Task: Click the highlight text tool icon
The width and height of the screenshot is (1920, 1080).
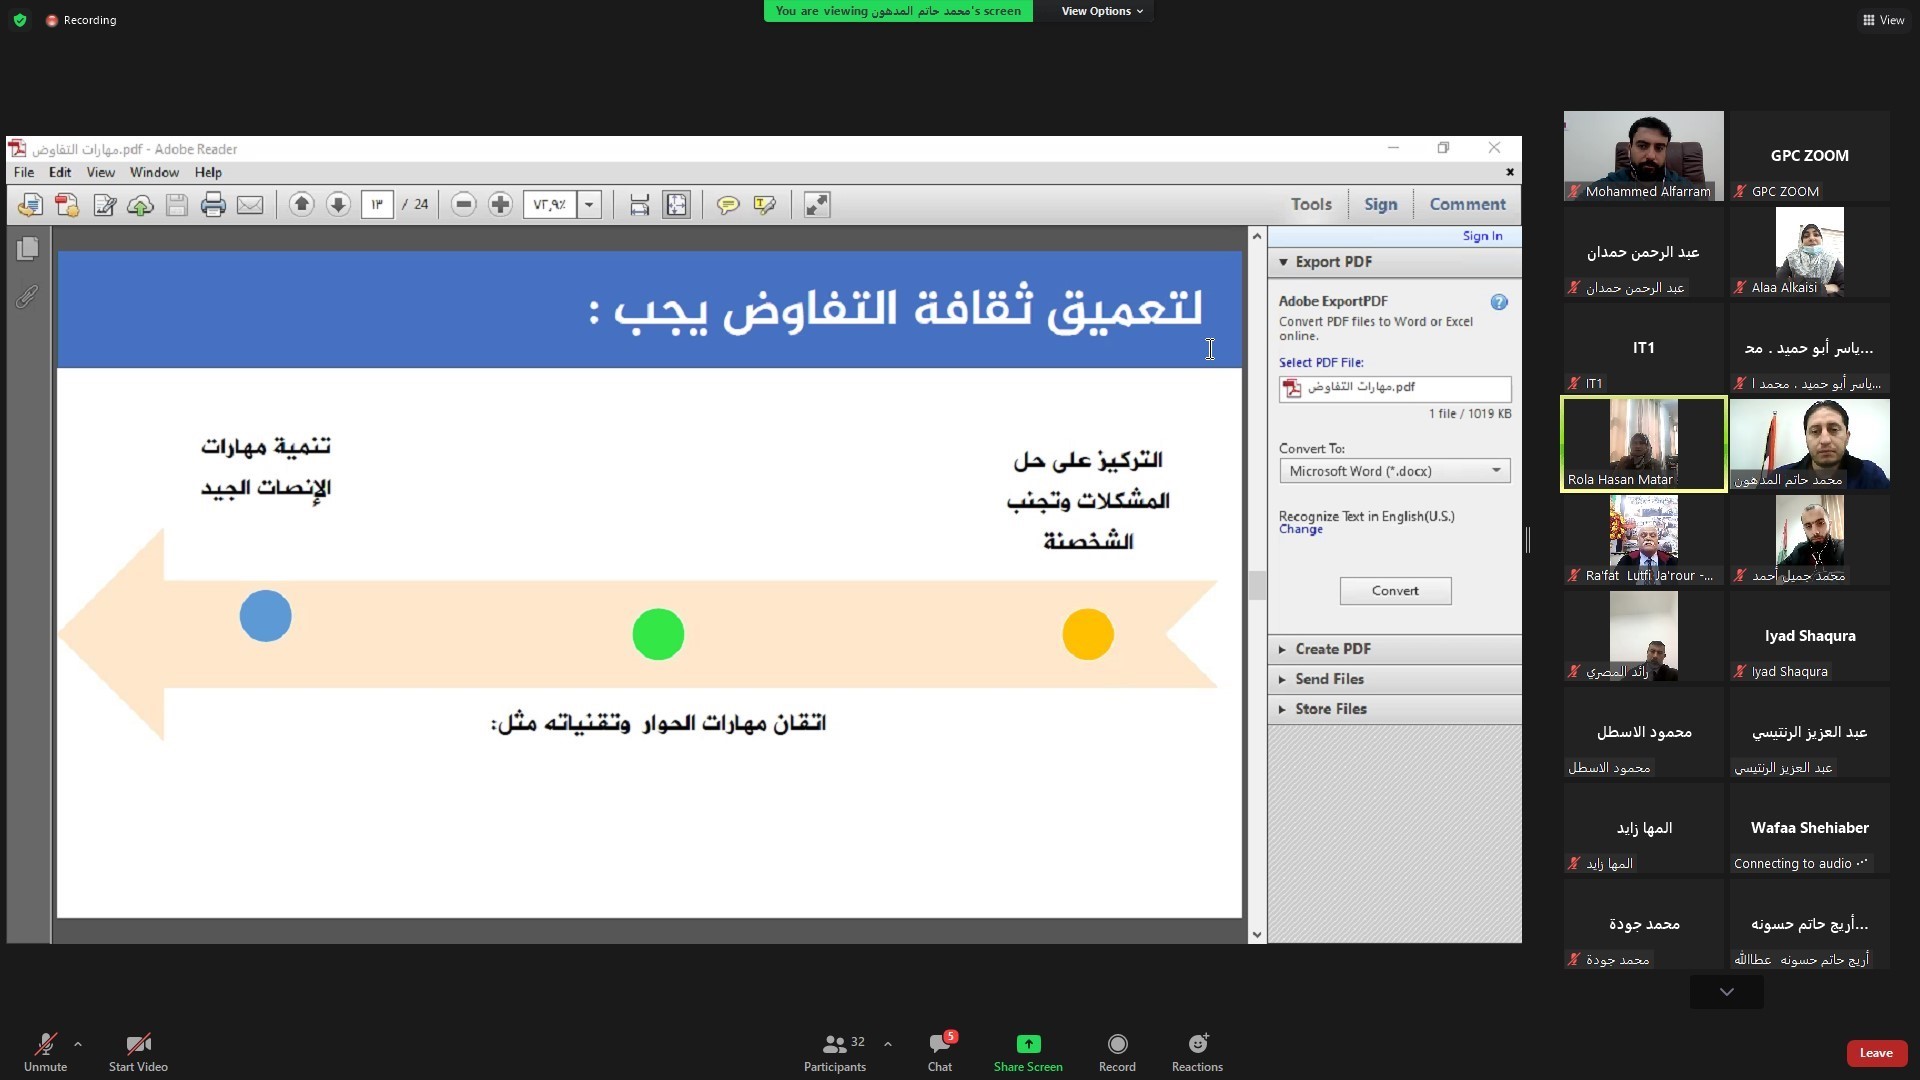Action: pos(765,205)
